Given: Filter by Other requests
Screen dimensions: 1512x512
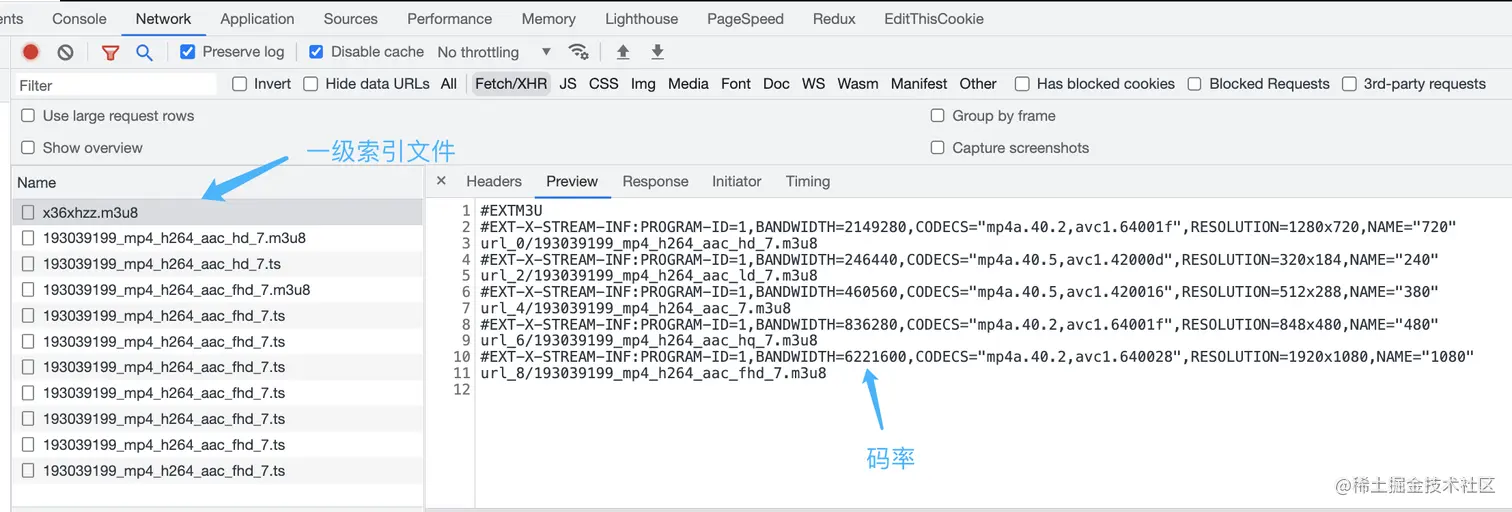Looking at the screenshot, I should click(x=978, y=84).
